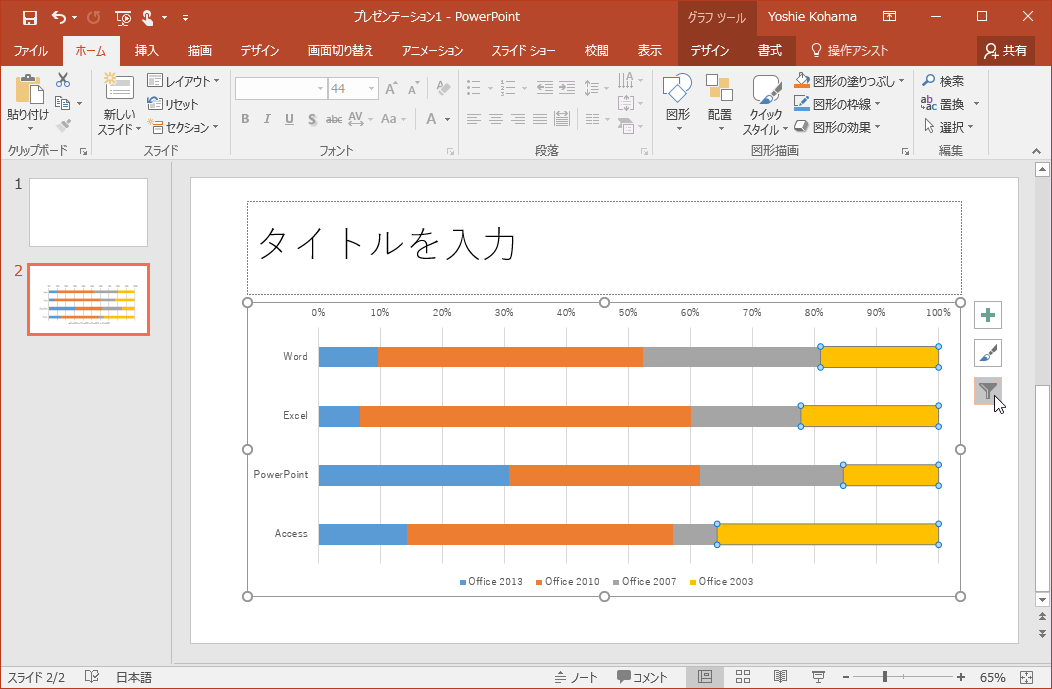Screen dimensions: 1052x689
Task: Click the 共有 share button
Action: [x=1006, y=50]
